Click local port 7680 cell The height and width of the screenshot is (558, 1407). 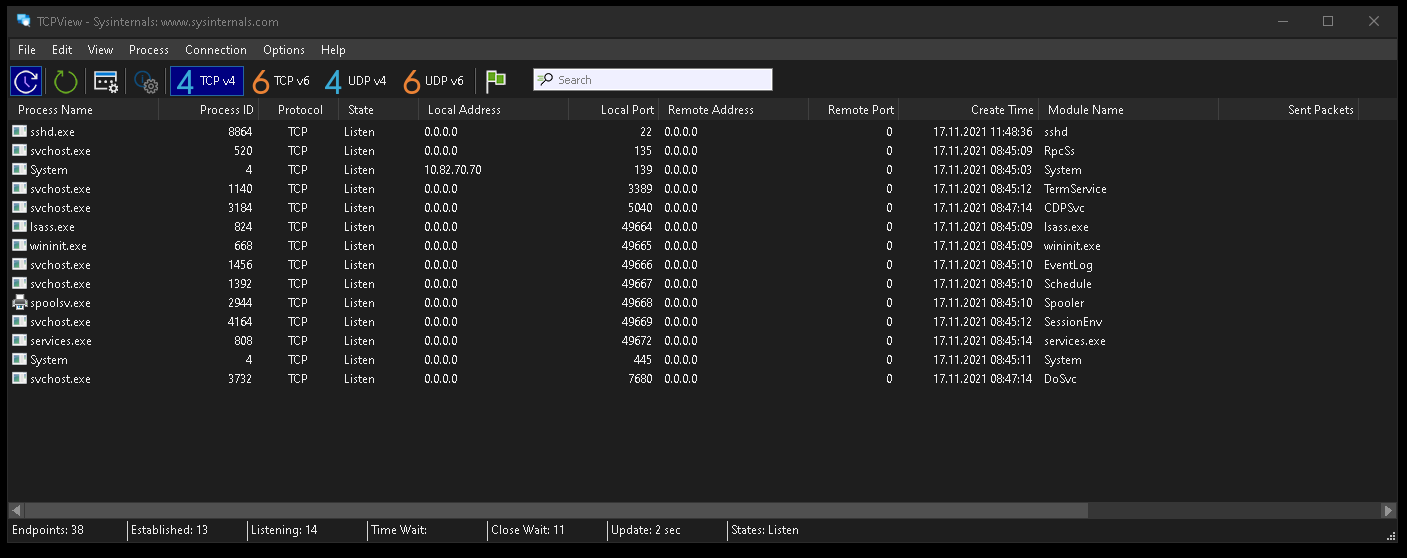640,379
